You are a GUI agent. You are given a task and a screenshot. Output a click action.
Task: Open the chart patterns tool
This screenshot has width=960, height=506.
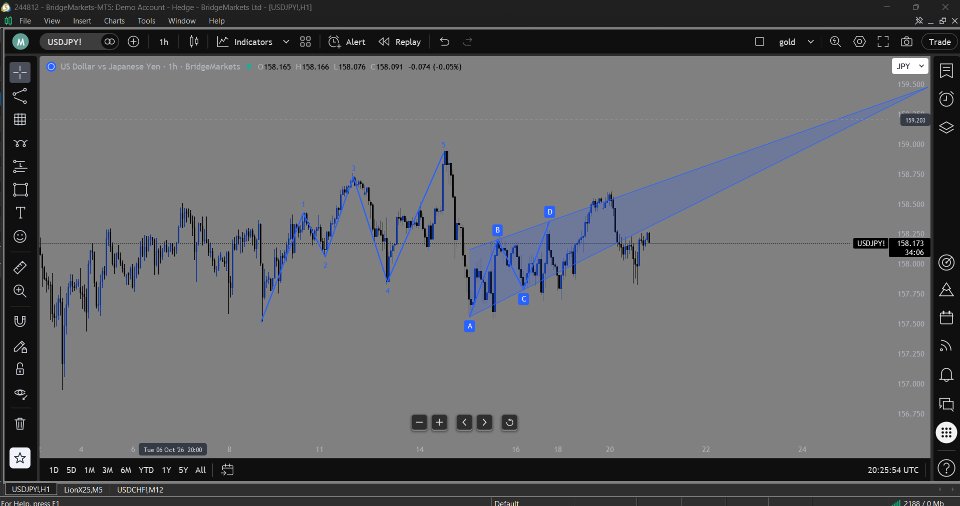click(20, 143)
